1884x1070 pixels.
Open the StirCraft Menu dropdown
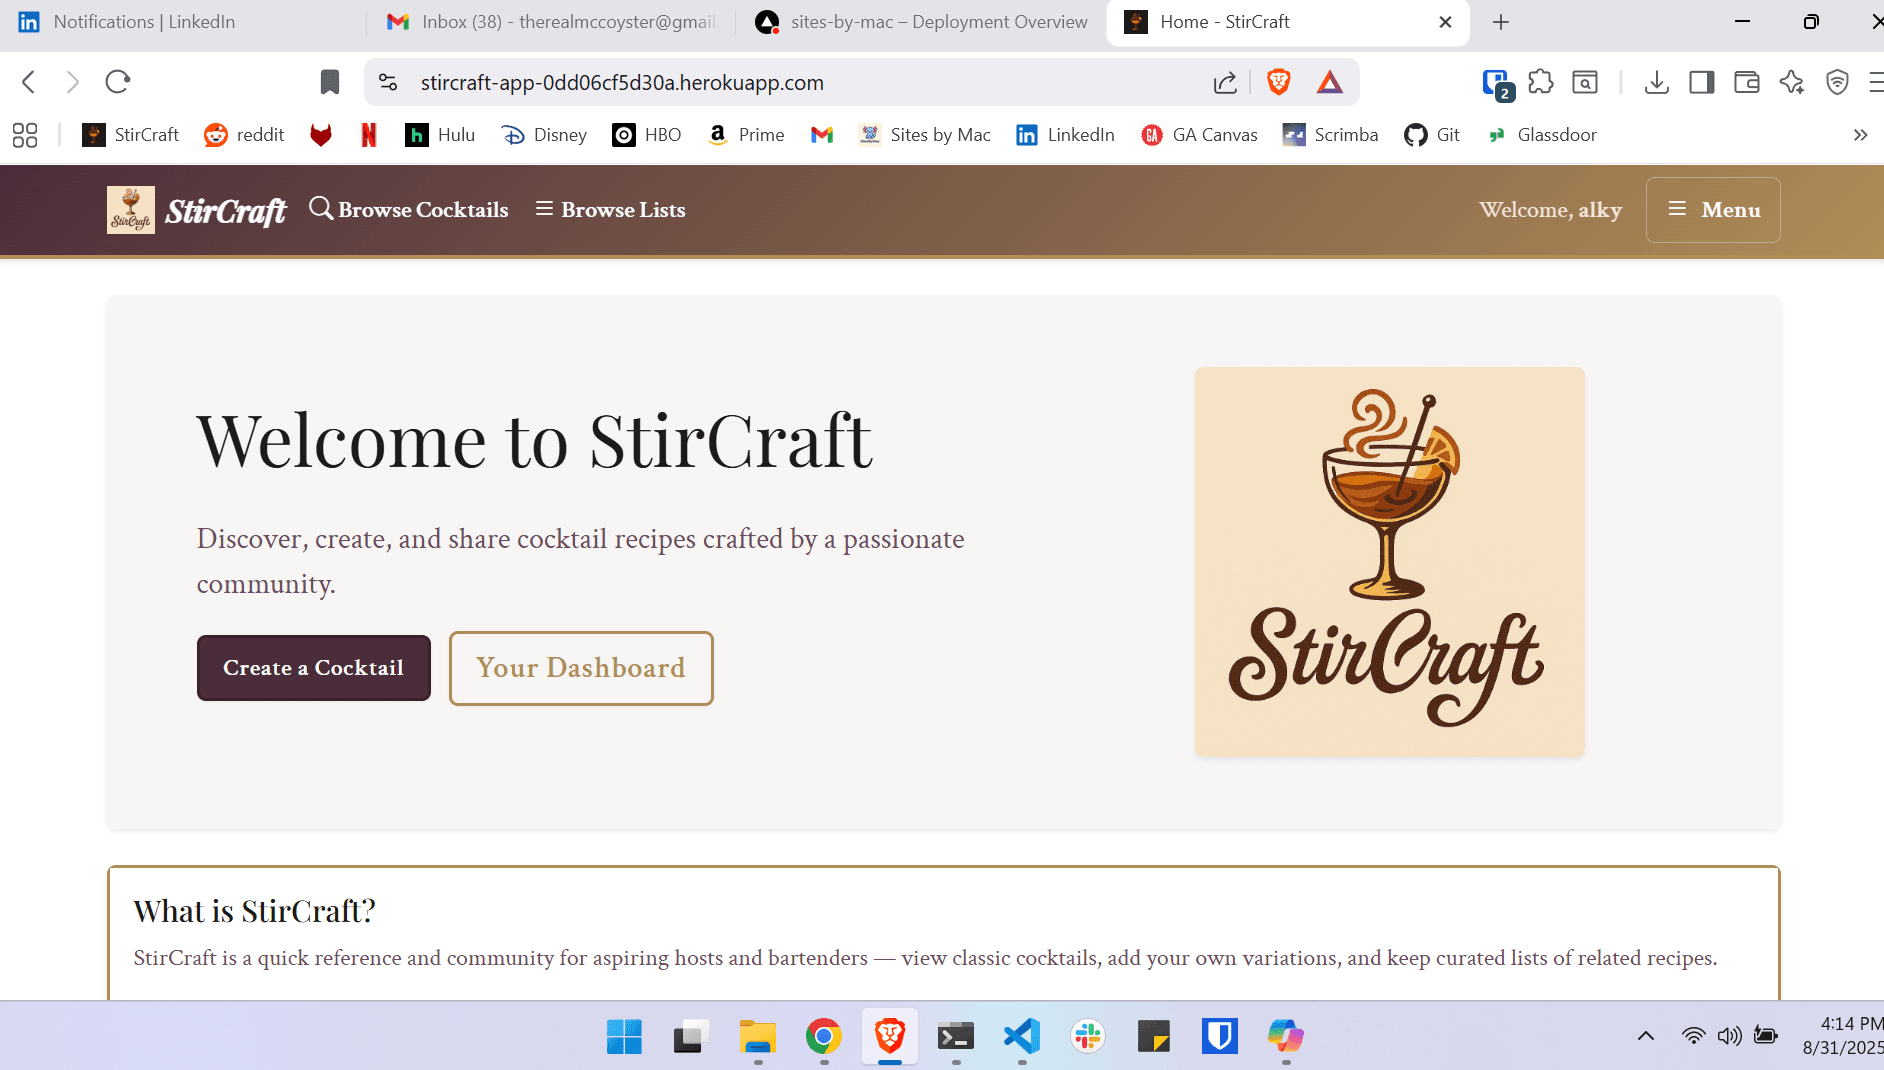1712,209
